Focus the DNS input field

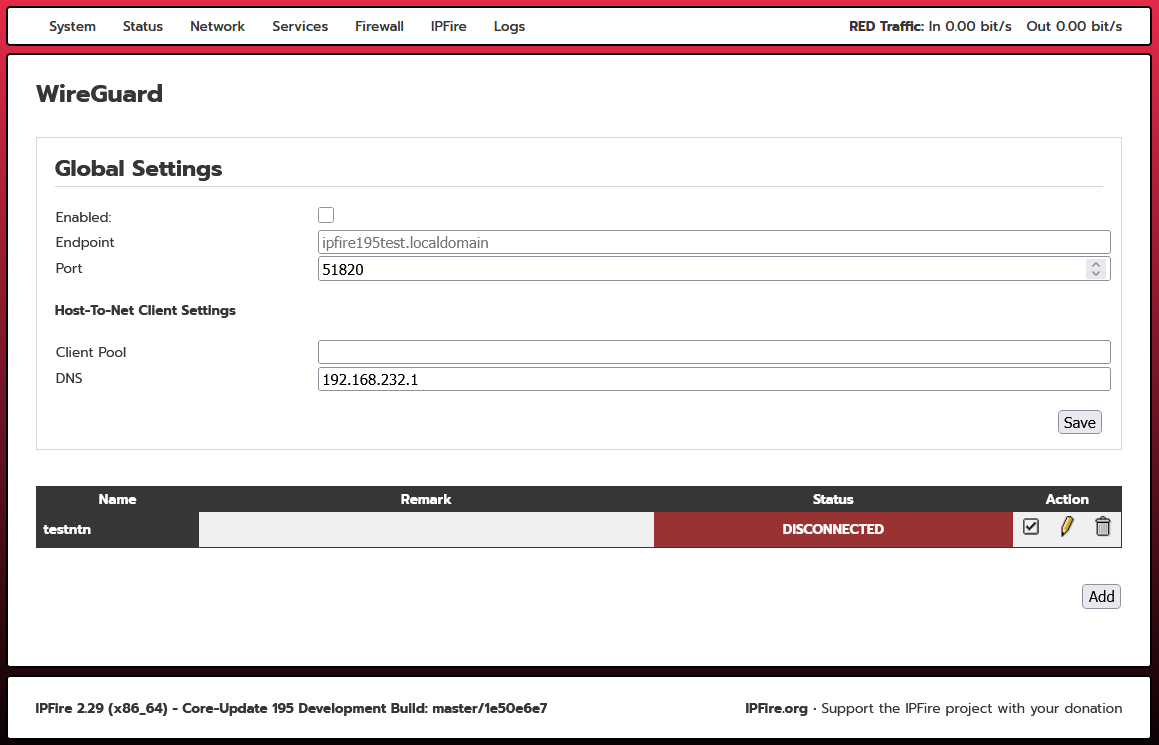click(x=714, y=379)
